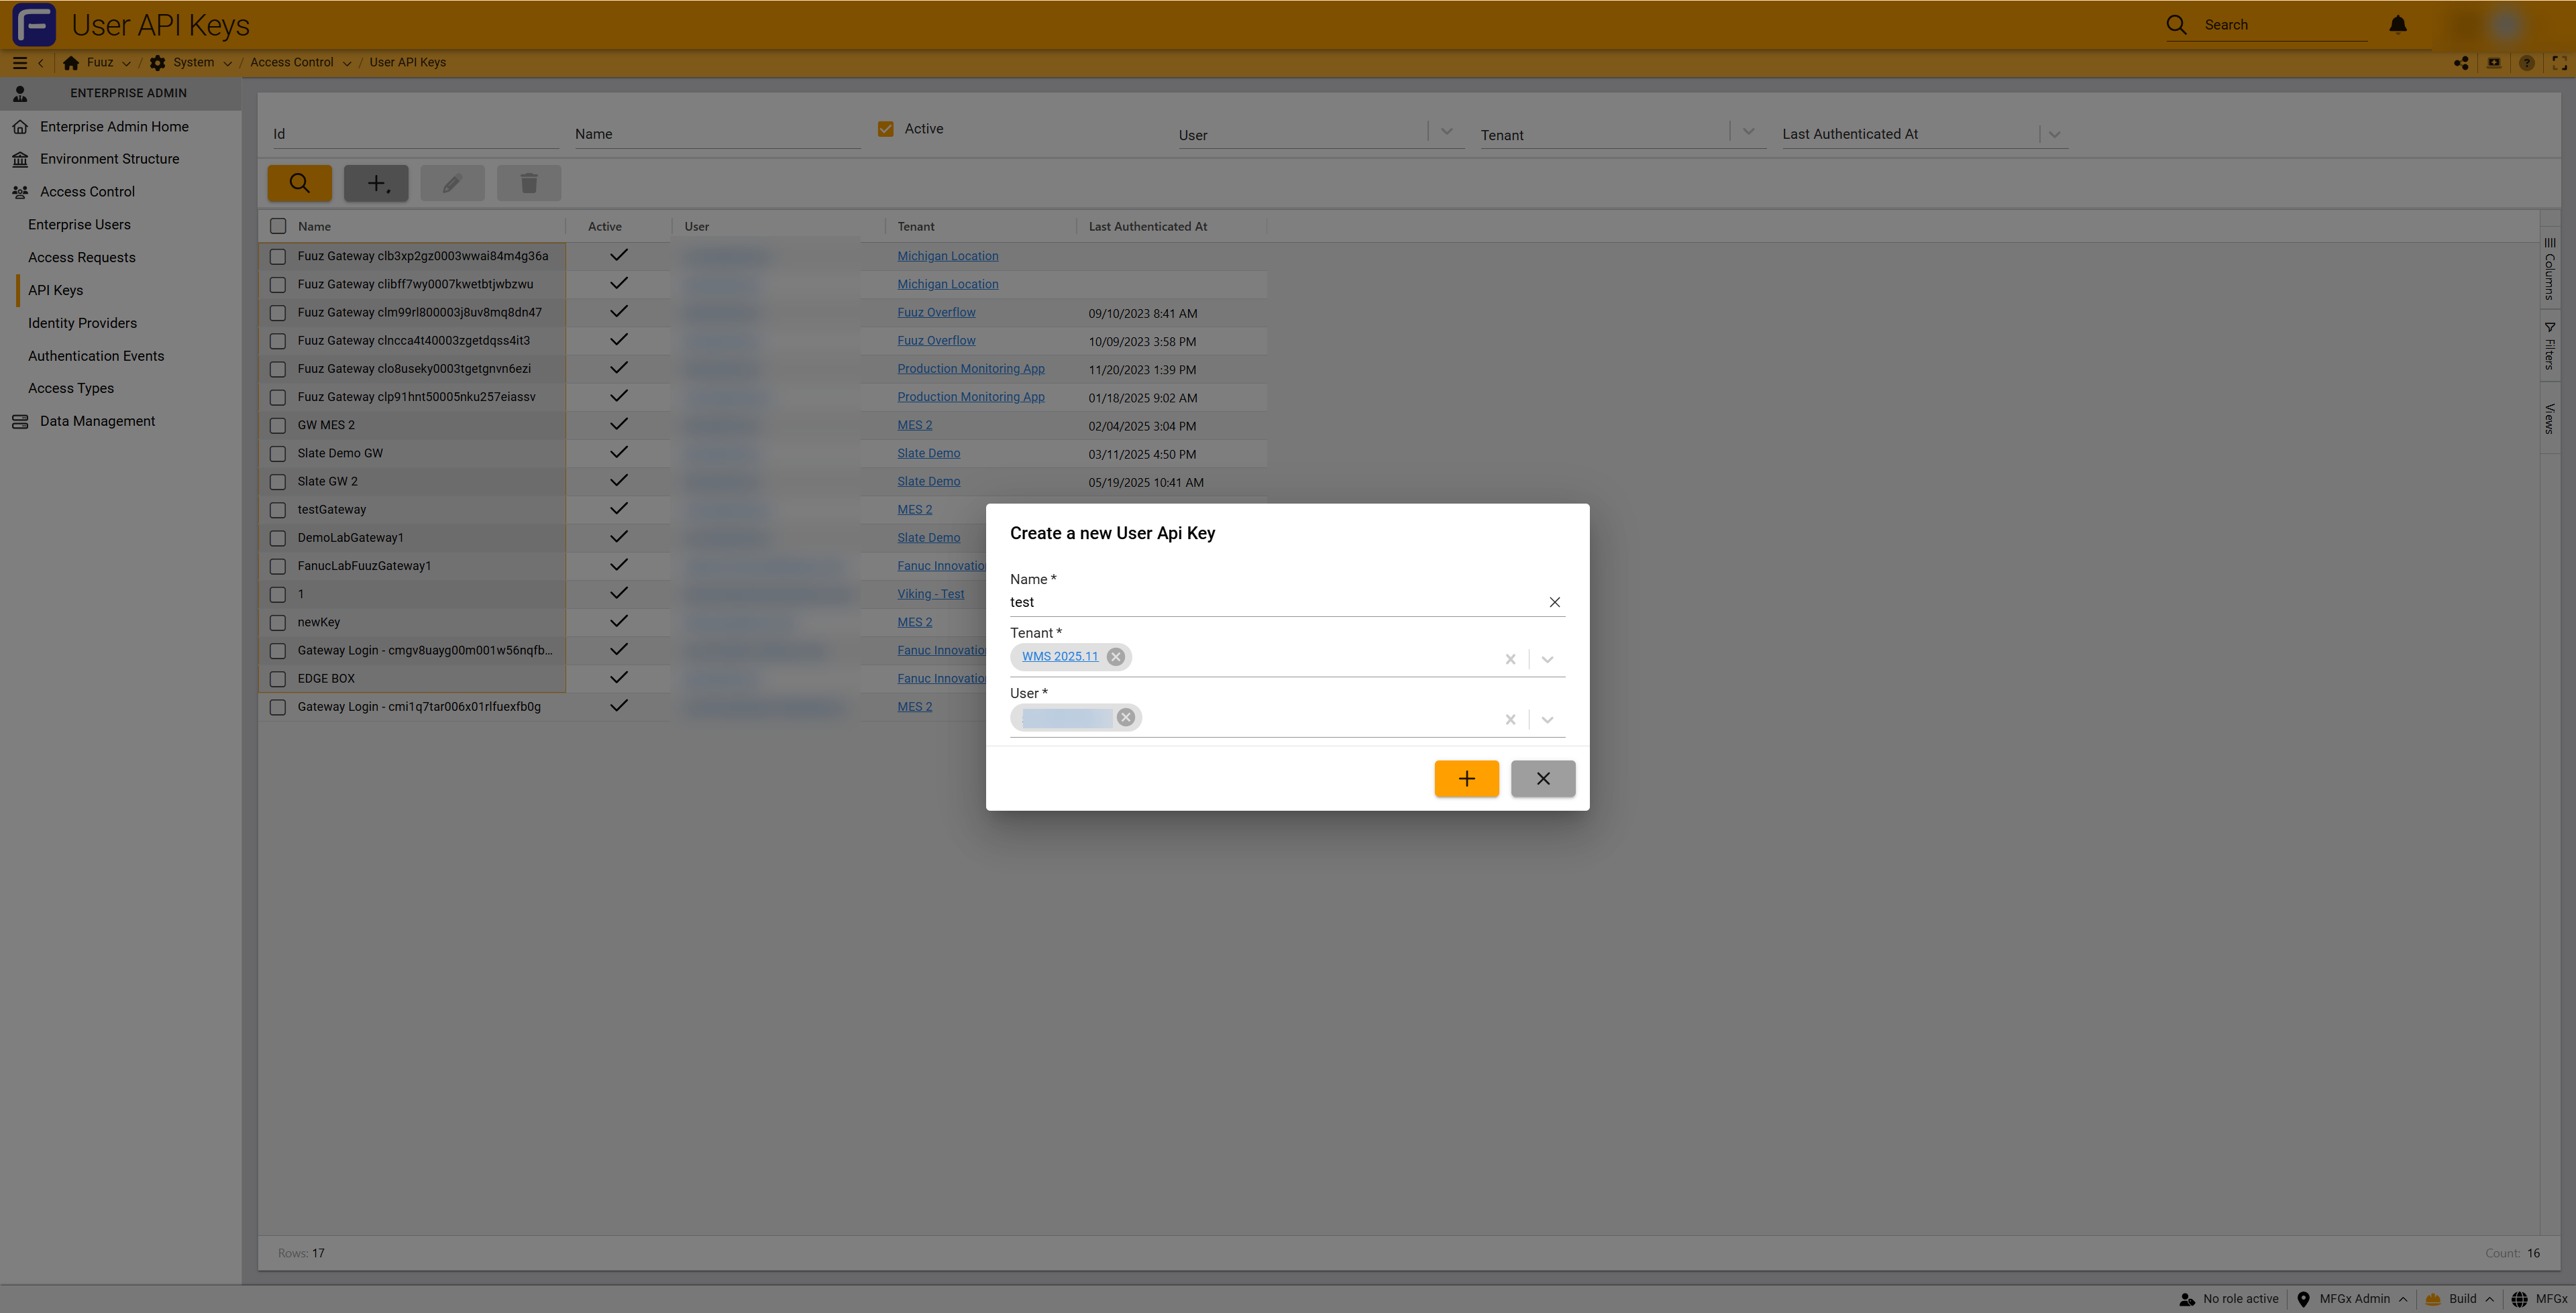Clear the Name field with its X
This screenshot has height=1313, width=2576.
pyautogui.click(x=1554, y=602)
